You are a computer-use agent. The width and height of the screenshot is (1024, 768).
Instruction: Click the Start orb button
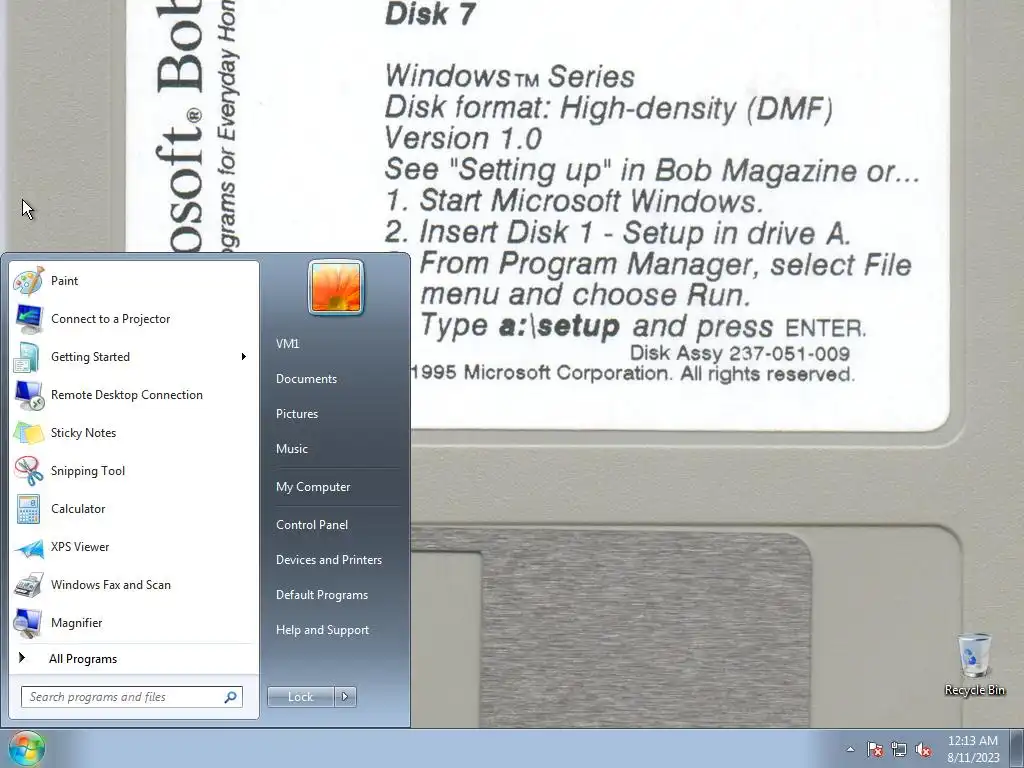(x=26, y=748)
